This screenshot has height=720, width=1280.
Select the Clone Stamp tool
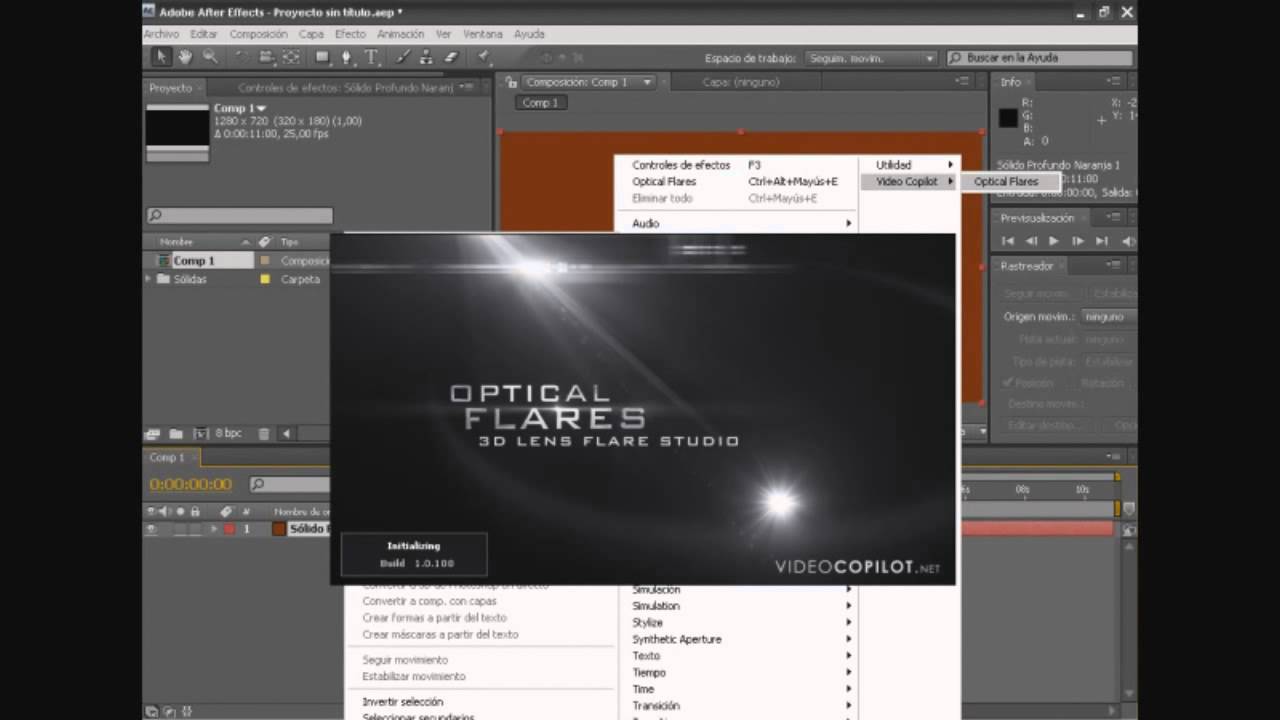pyautogui.click(x=427, y=58)
